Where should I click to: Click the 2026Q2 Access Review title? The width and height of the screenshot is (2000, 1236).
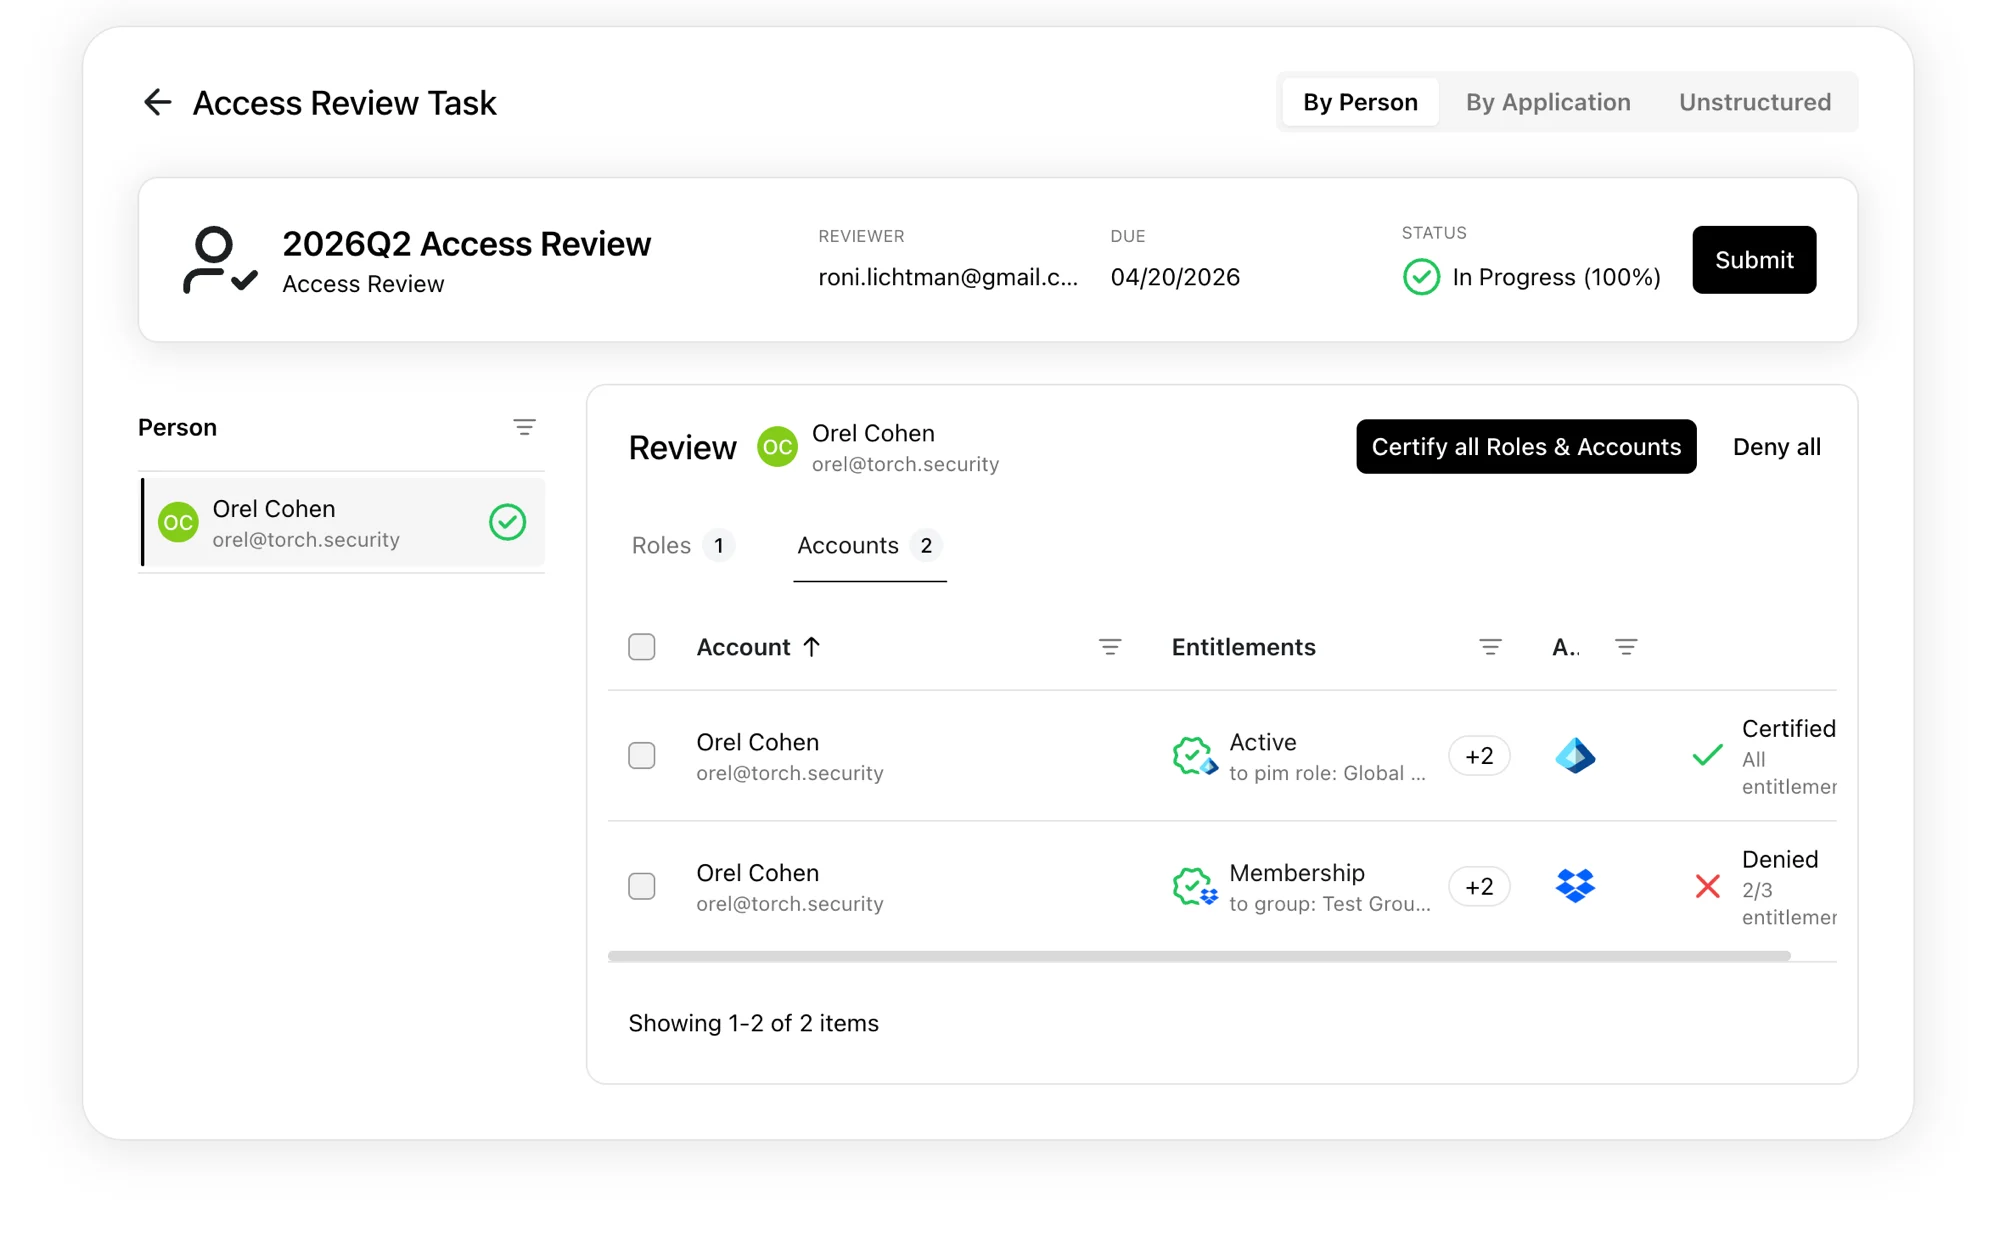[466, 244]
